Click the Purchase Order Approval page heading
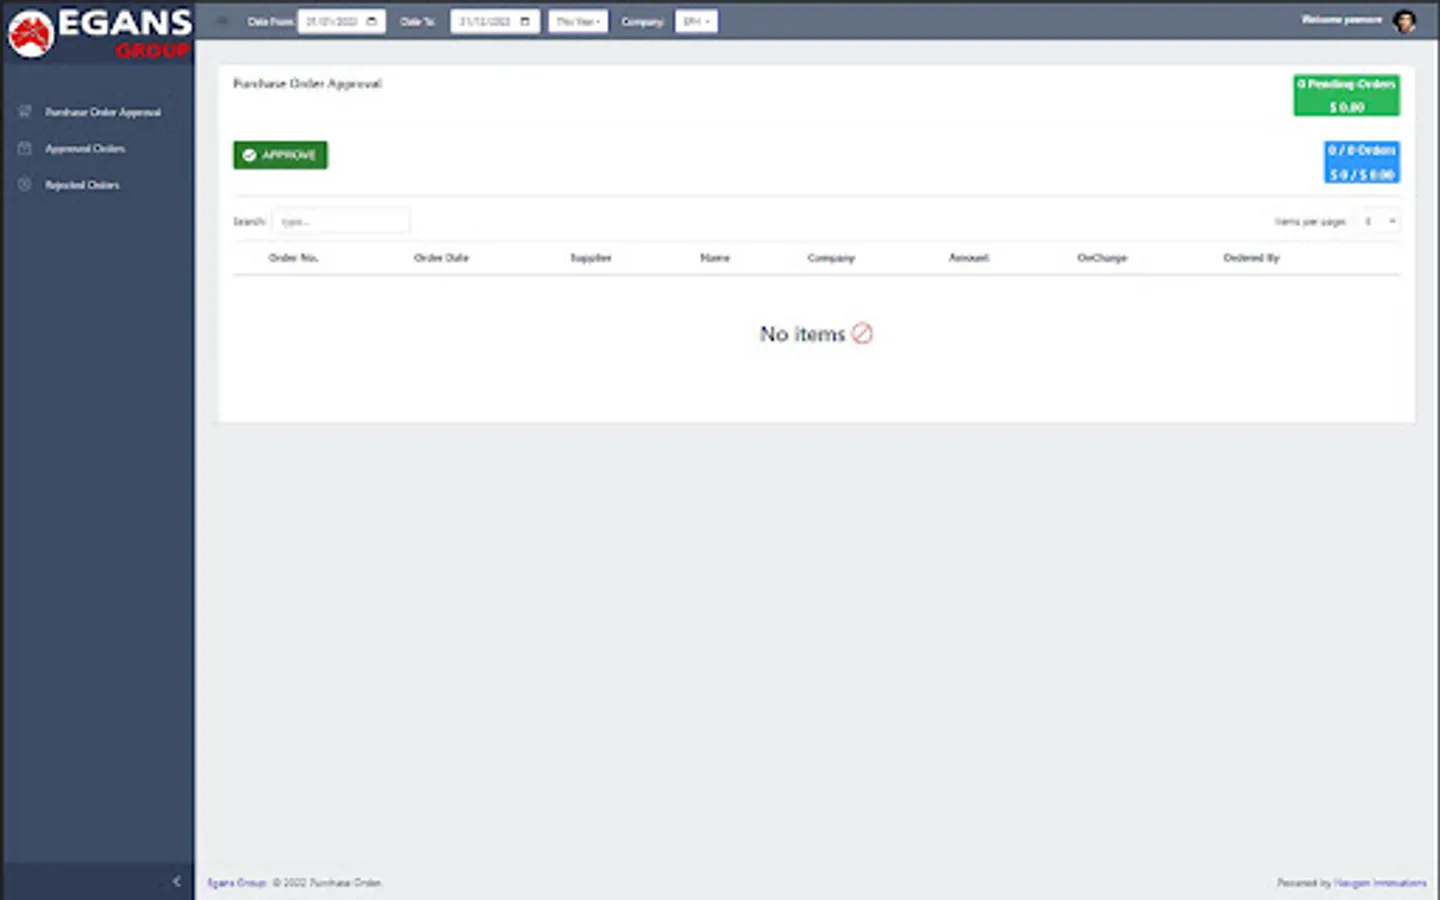 pos(307,84)
